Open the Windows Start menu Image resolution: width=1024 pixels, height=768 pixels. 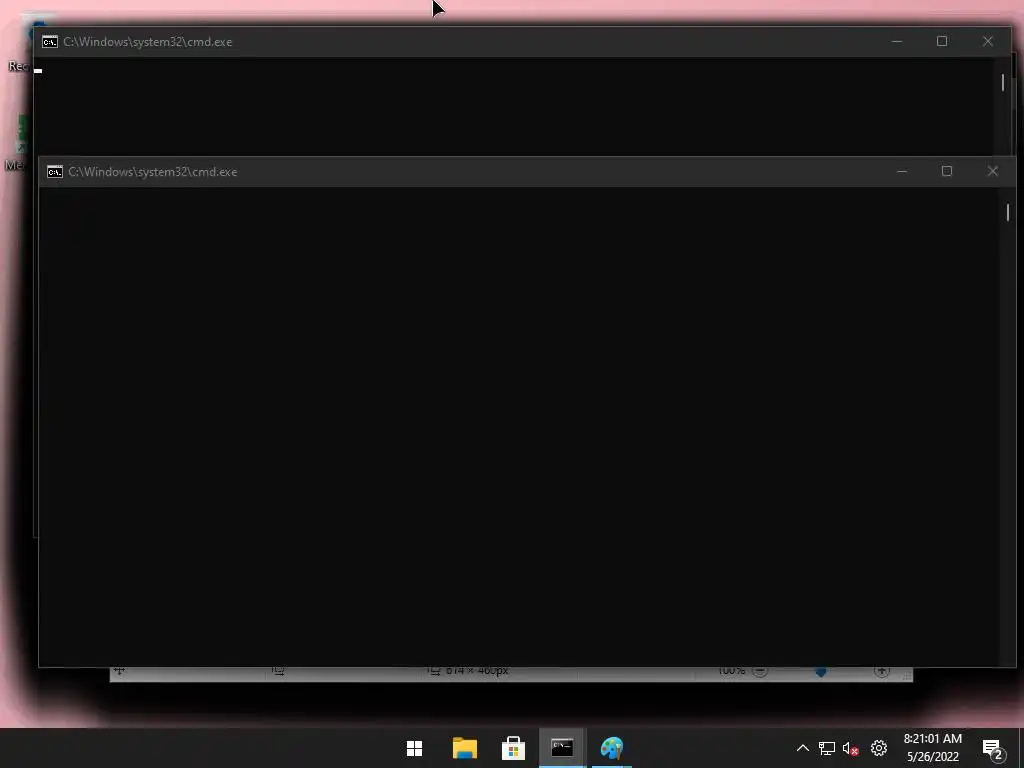click(414, 748)
